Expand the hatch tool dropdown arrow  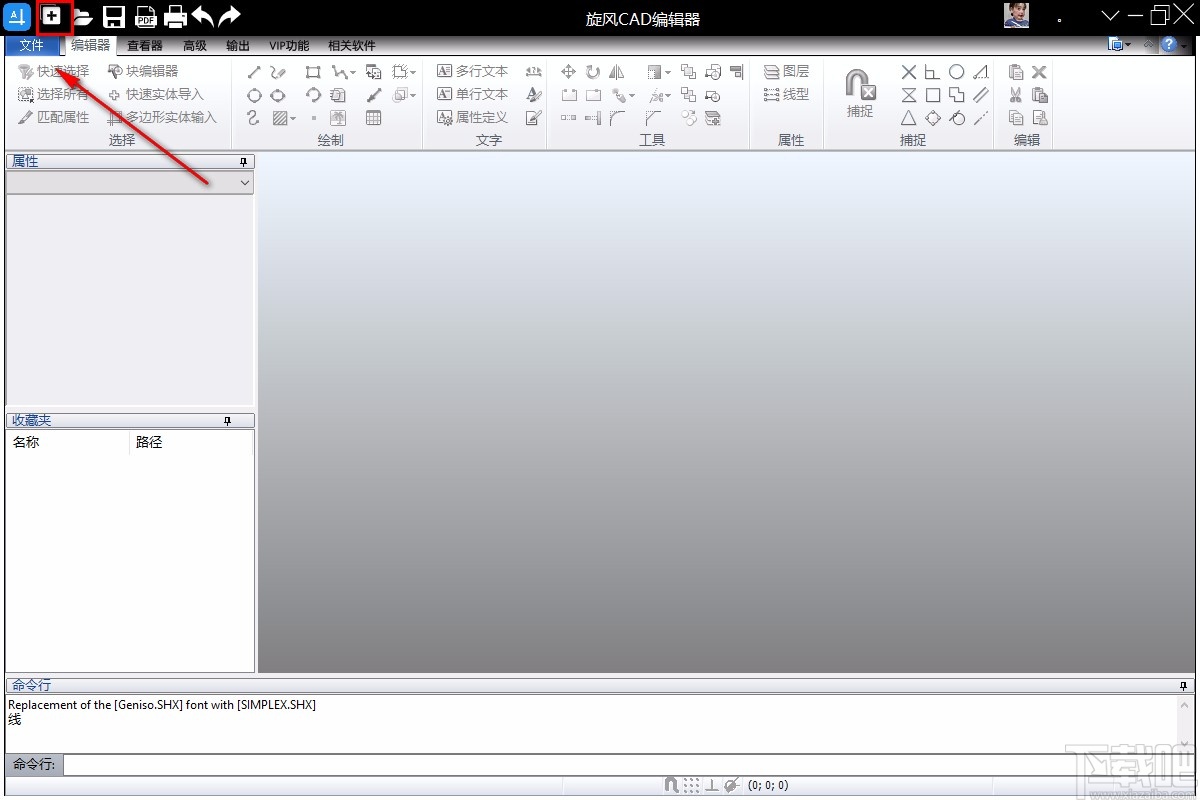293,119
